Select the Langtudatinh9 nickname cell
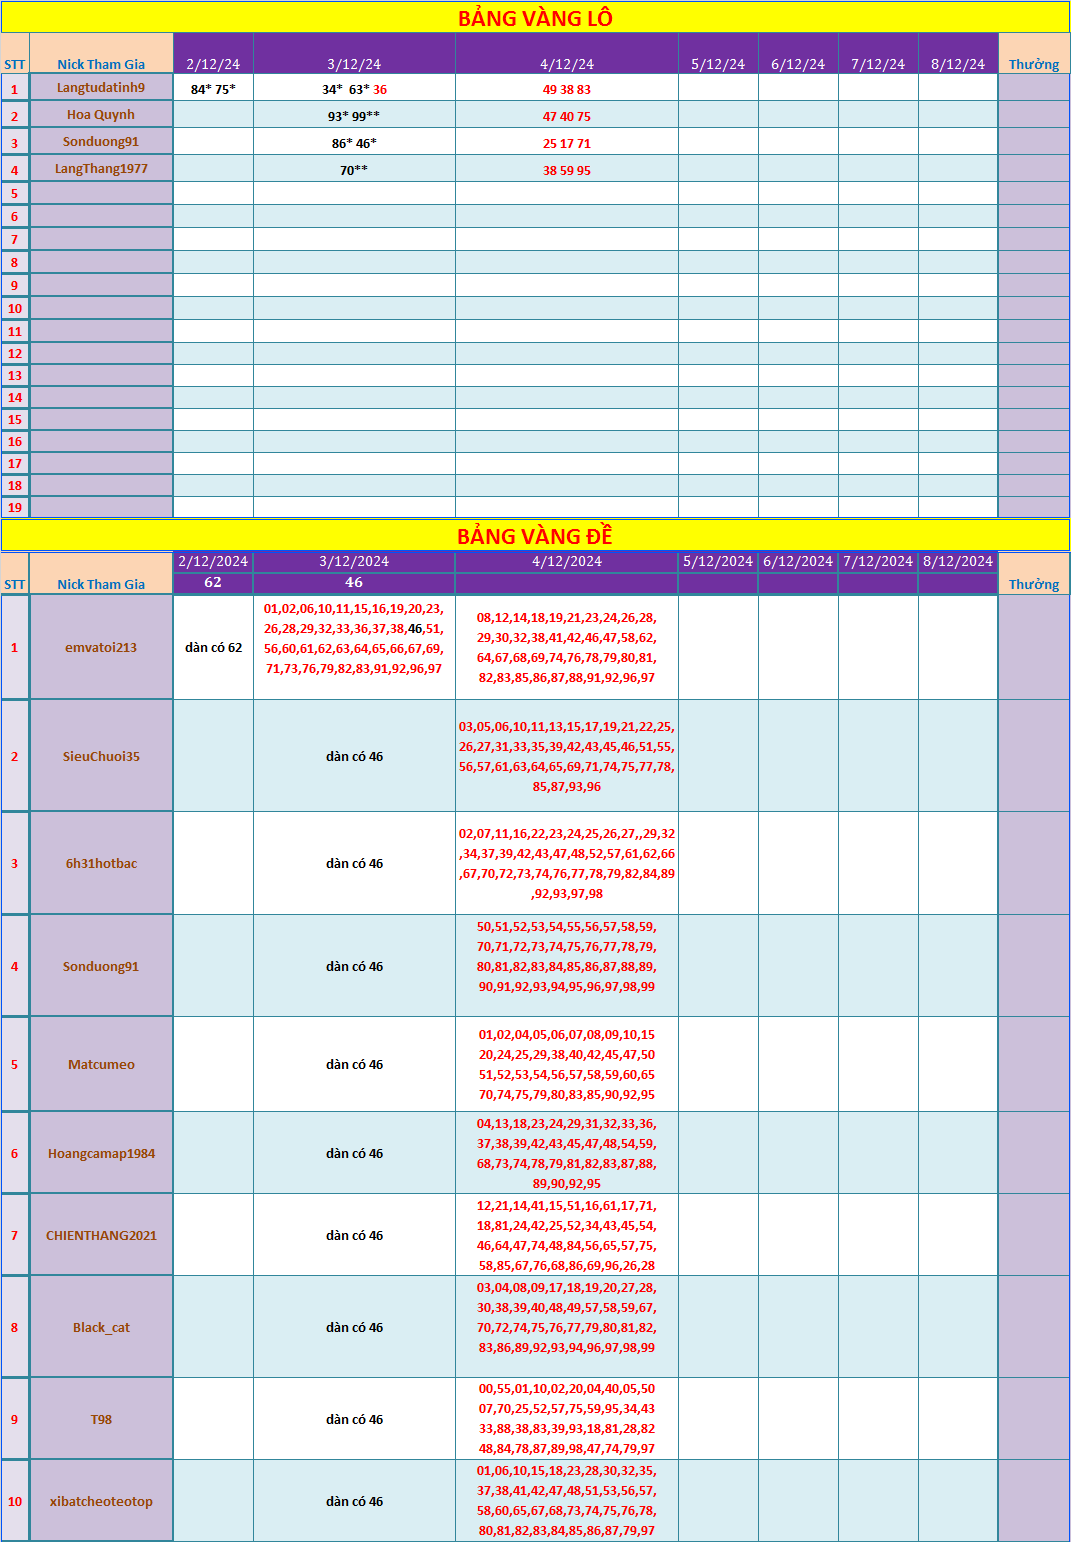 click(101, 88)
